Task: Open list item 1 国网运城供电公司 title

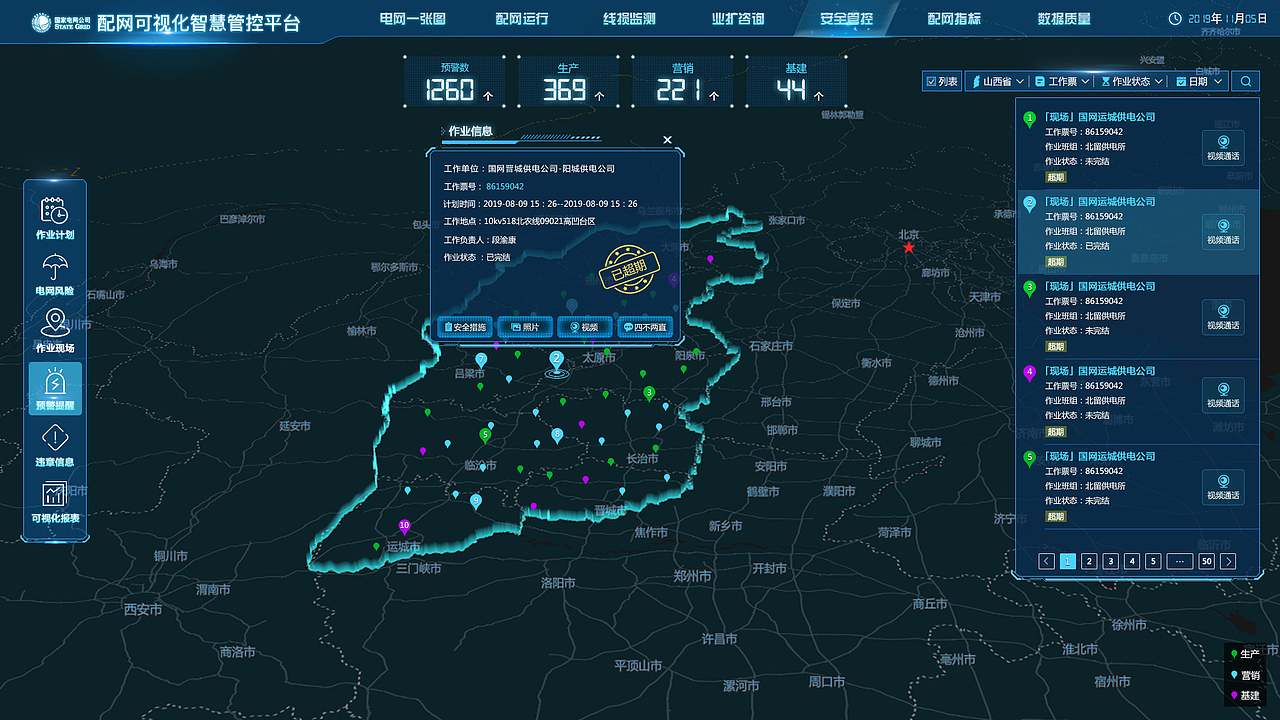Action: [1099, 117]
